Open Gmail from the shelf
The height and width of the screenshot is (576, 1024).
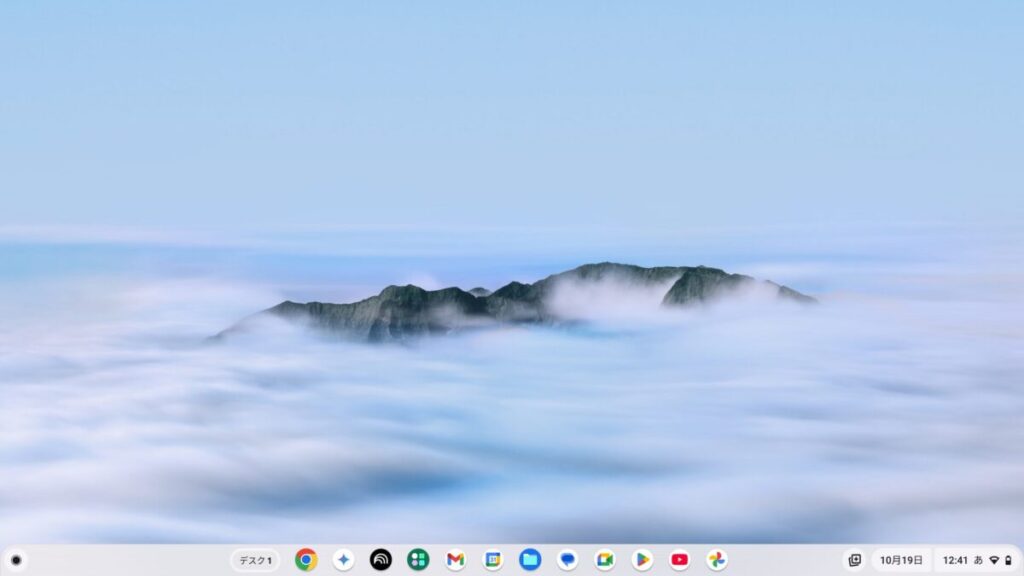[x=455, y=560]
